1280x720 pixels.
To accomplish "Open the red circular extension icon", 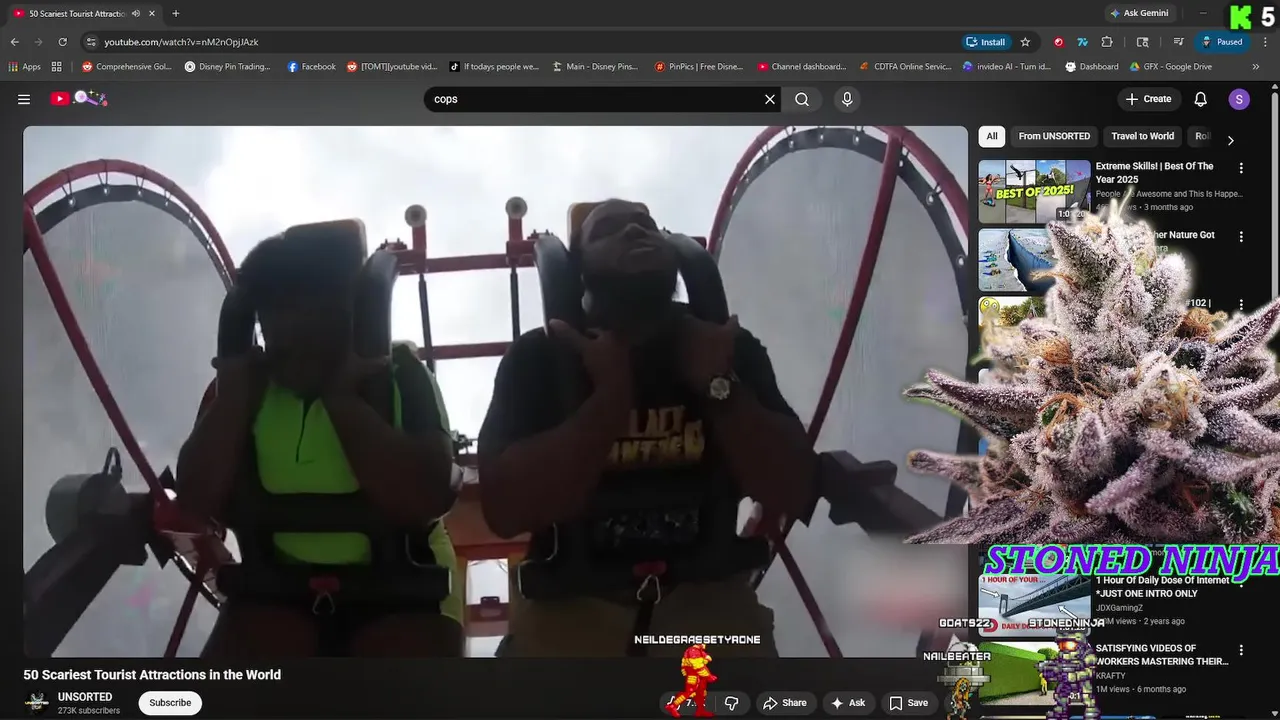I will [1058, 42].
